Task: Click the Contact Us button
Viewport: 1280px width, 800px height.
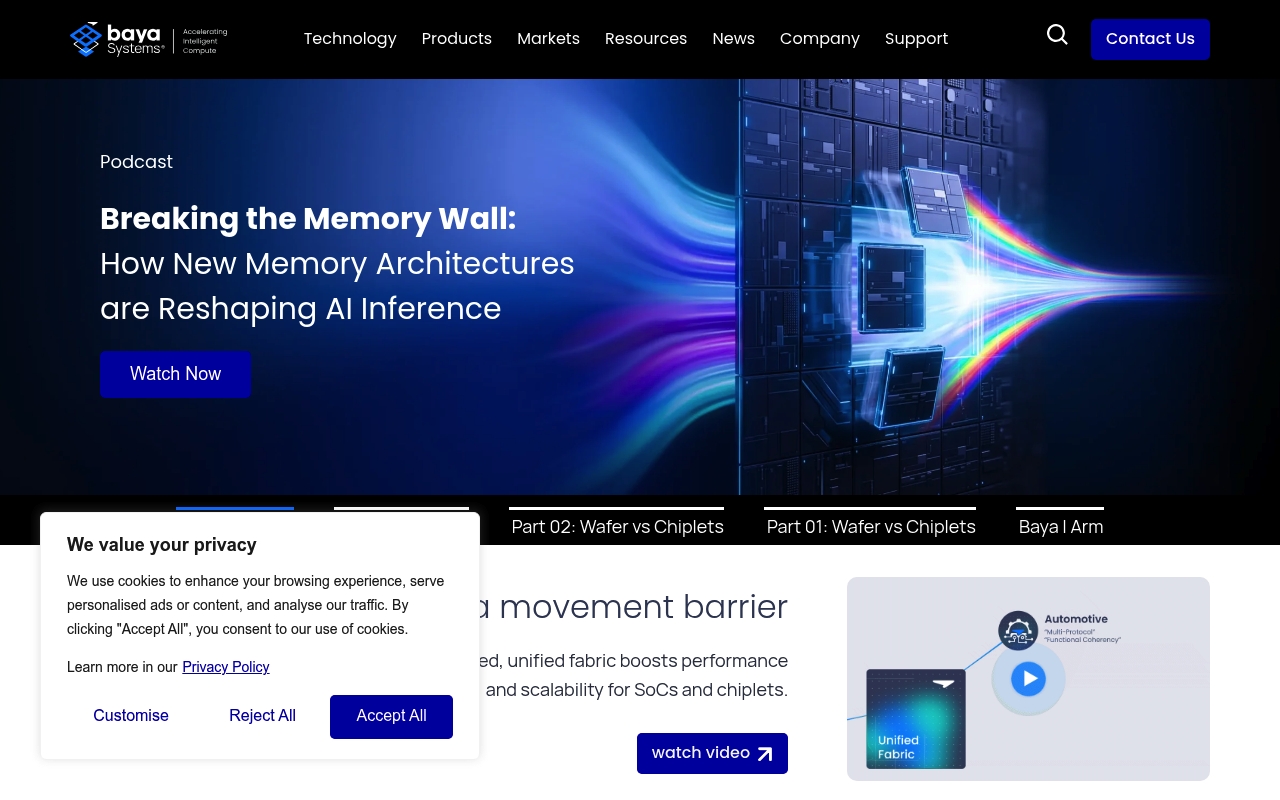Action: [x=1150, y=39]
